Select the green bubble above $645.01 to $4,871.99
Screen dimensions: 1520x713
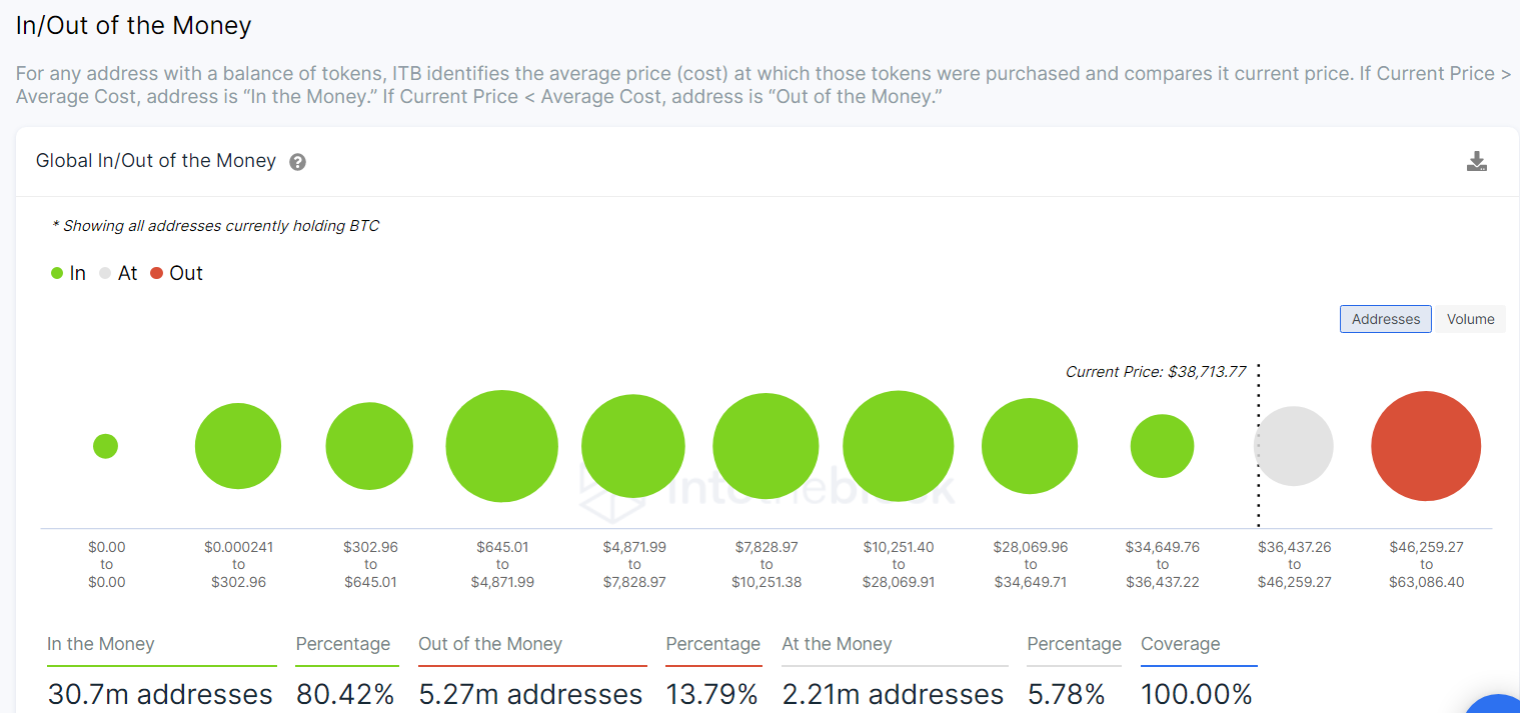click(x=502, y=446)
